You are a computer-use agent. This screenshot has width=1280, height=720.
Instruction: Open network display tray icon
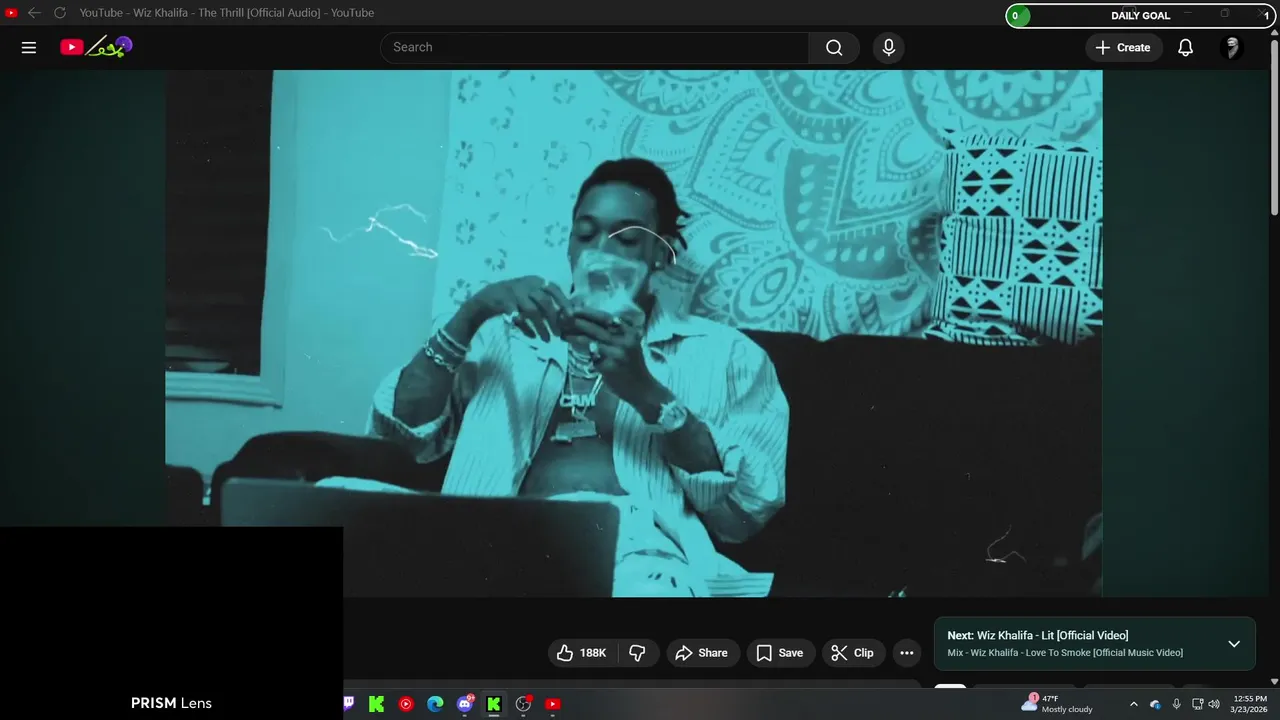click(x=1197, y=704)
